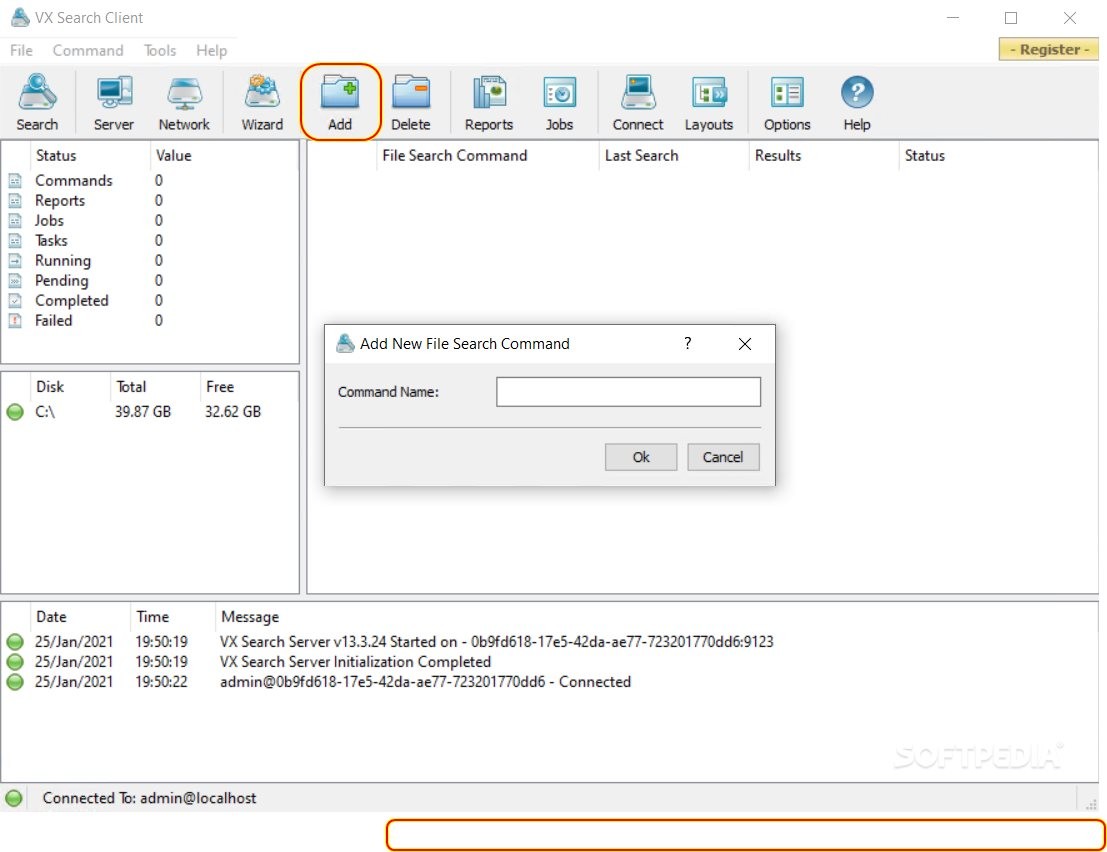Screen dimensions: 1107x852
Task: Select the 'Pending' status row text
Action: coord(62,280)
